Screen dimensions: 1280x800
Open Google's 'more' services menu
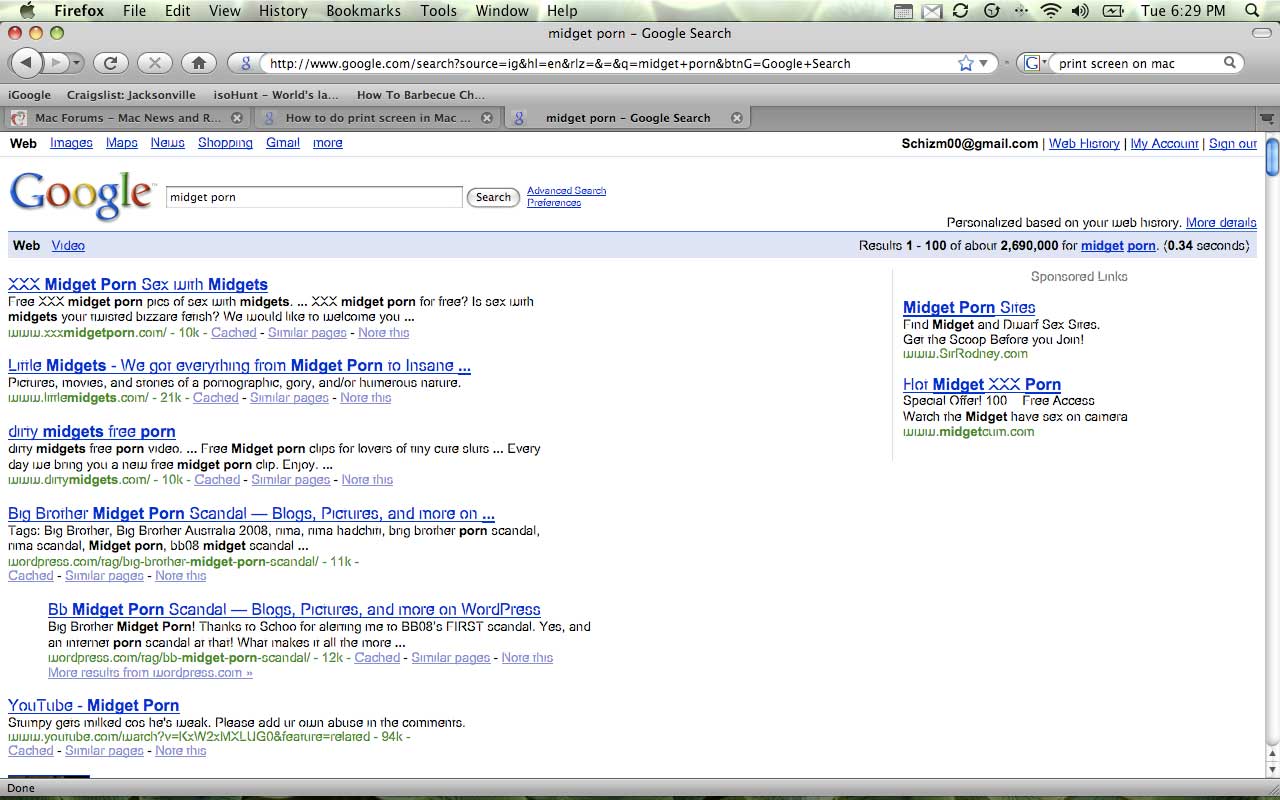tap(328, 143)
